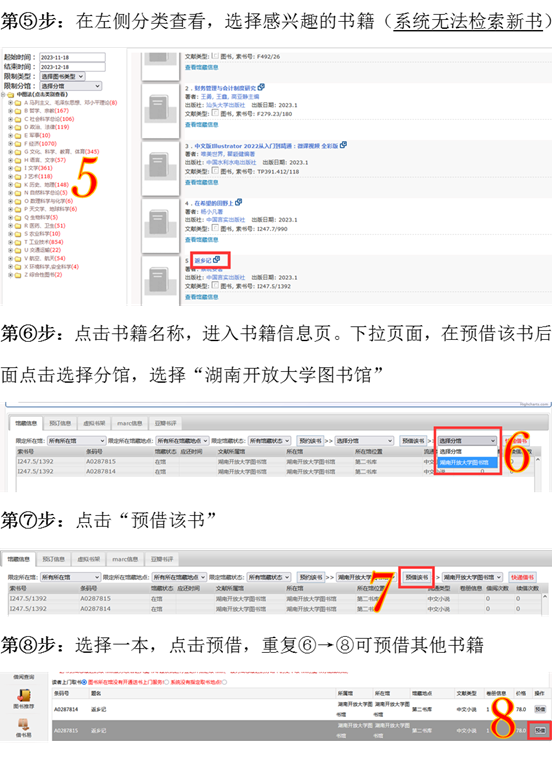Click scrollbar up arrow in step 6 table
The height and width of the screenshot is (759, 552).
pos(537,459)
